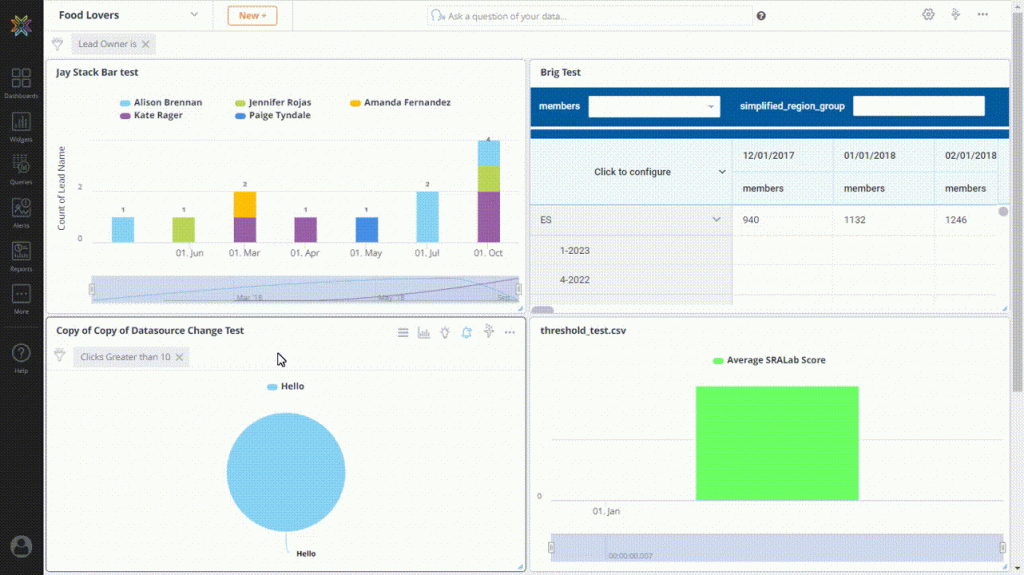The width and height of the screenshot is (1024, 575).
Task: Click Copy of Copy of Datasource title
Action: (150, 331)
